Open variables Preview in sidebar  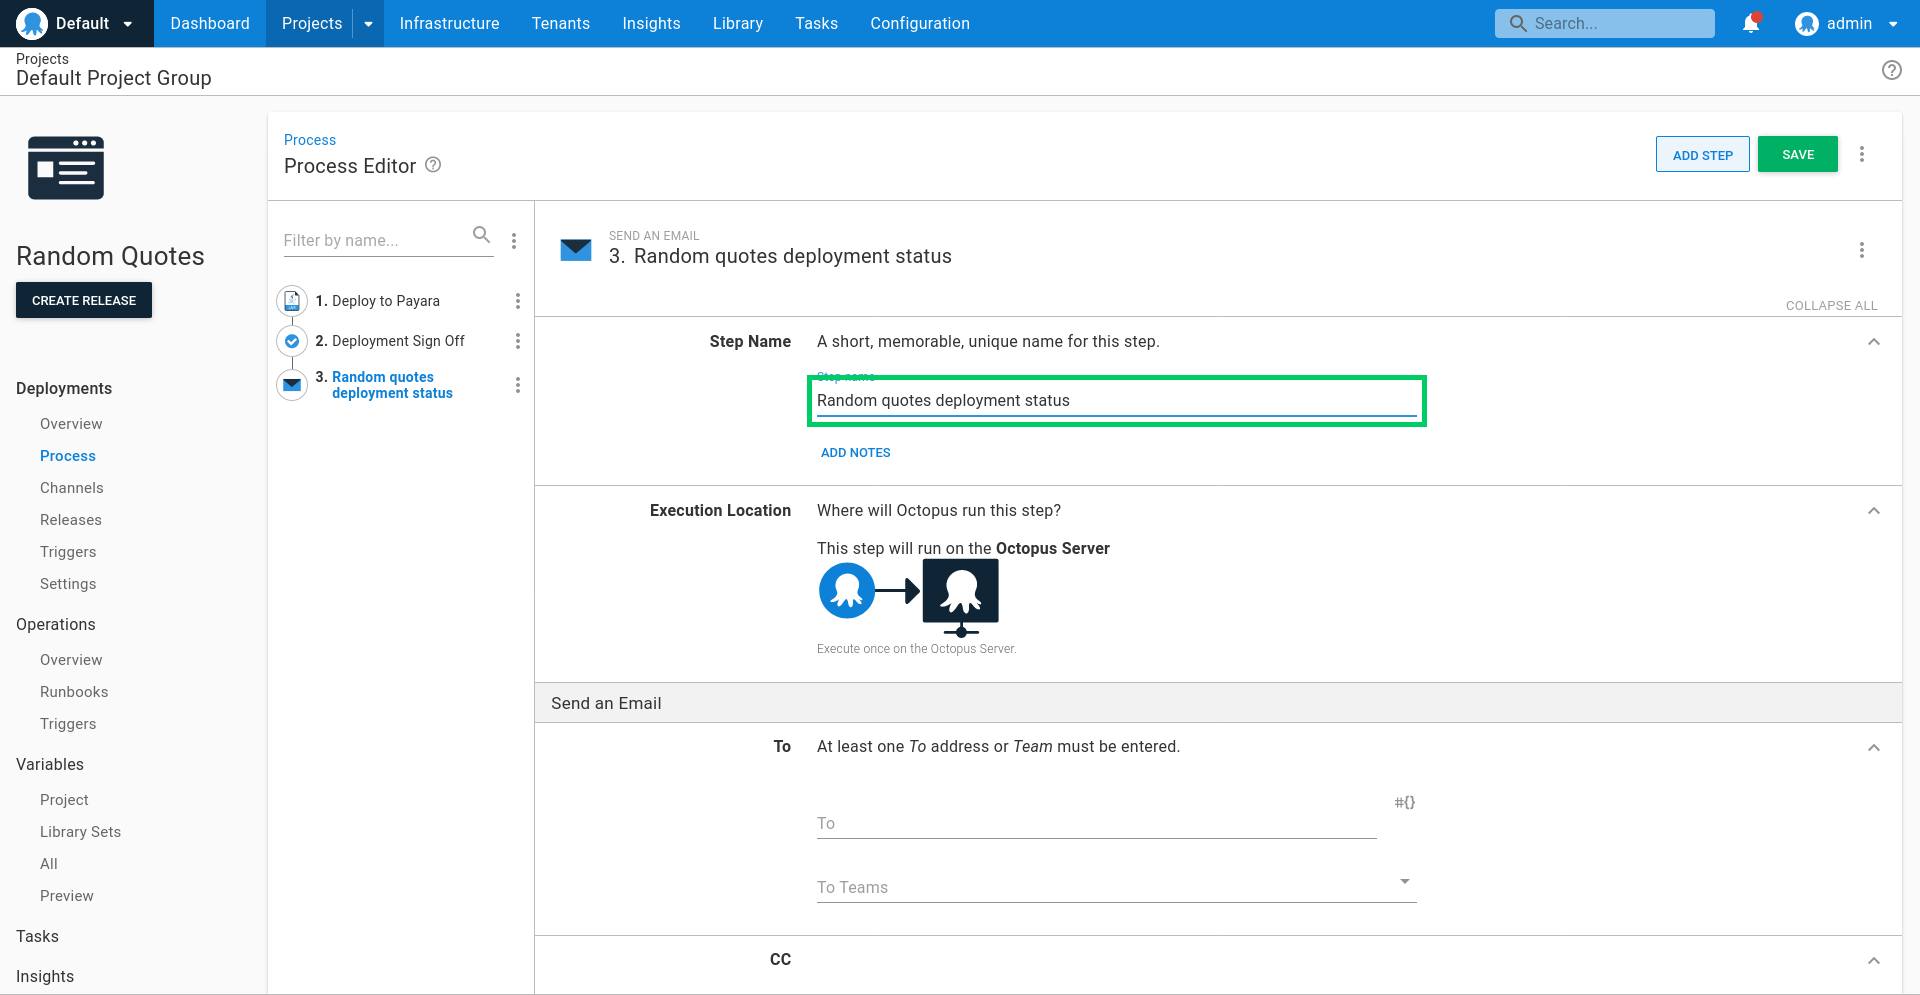point(67,896)
